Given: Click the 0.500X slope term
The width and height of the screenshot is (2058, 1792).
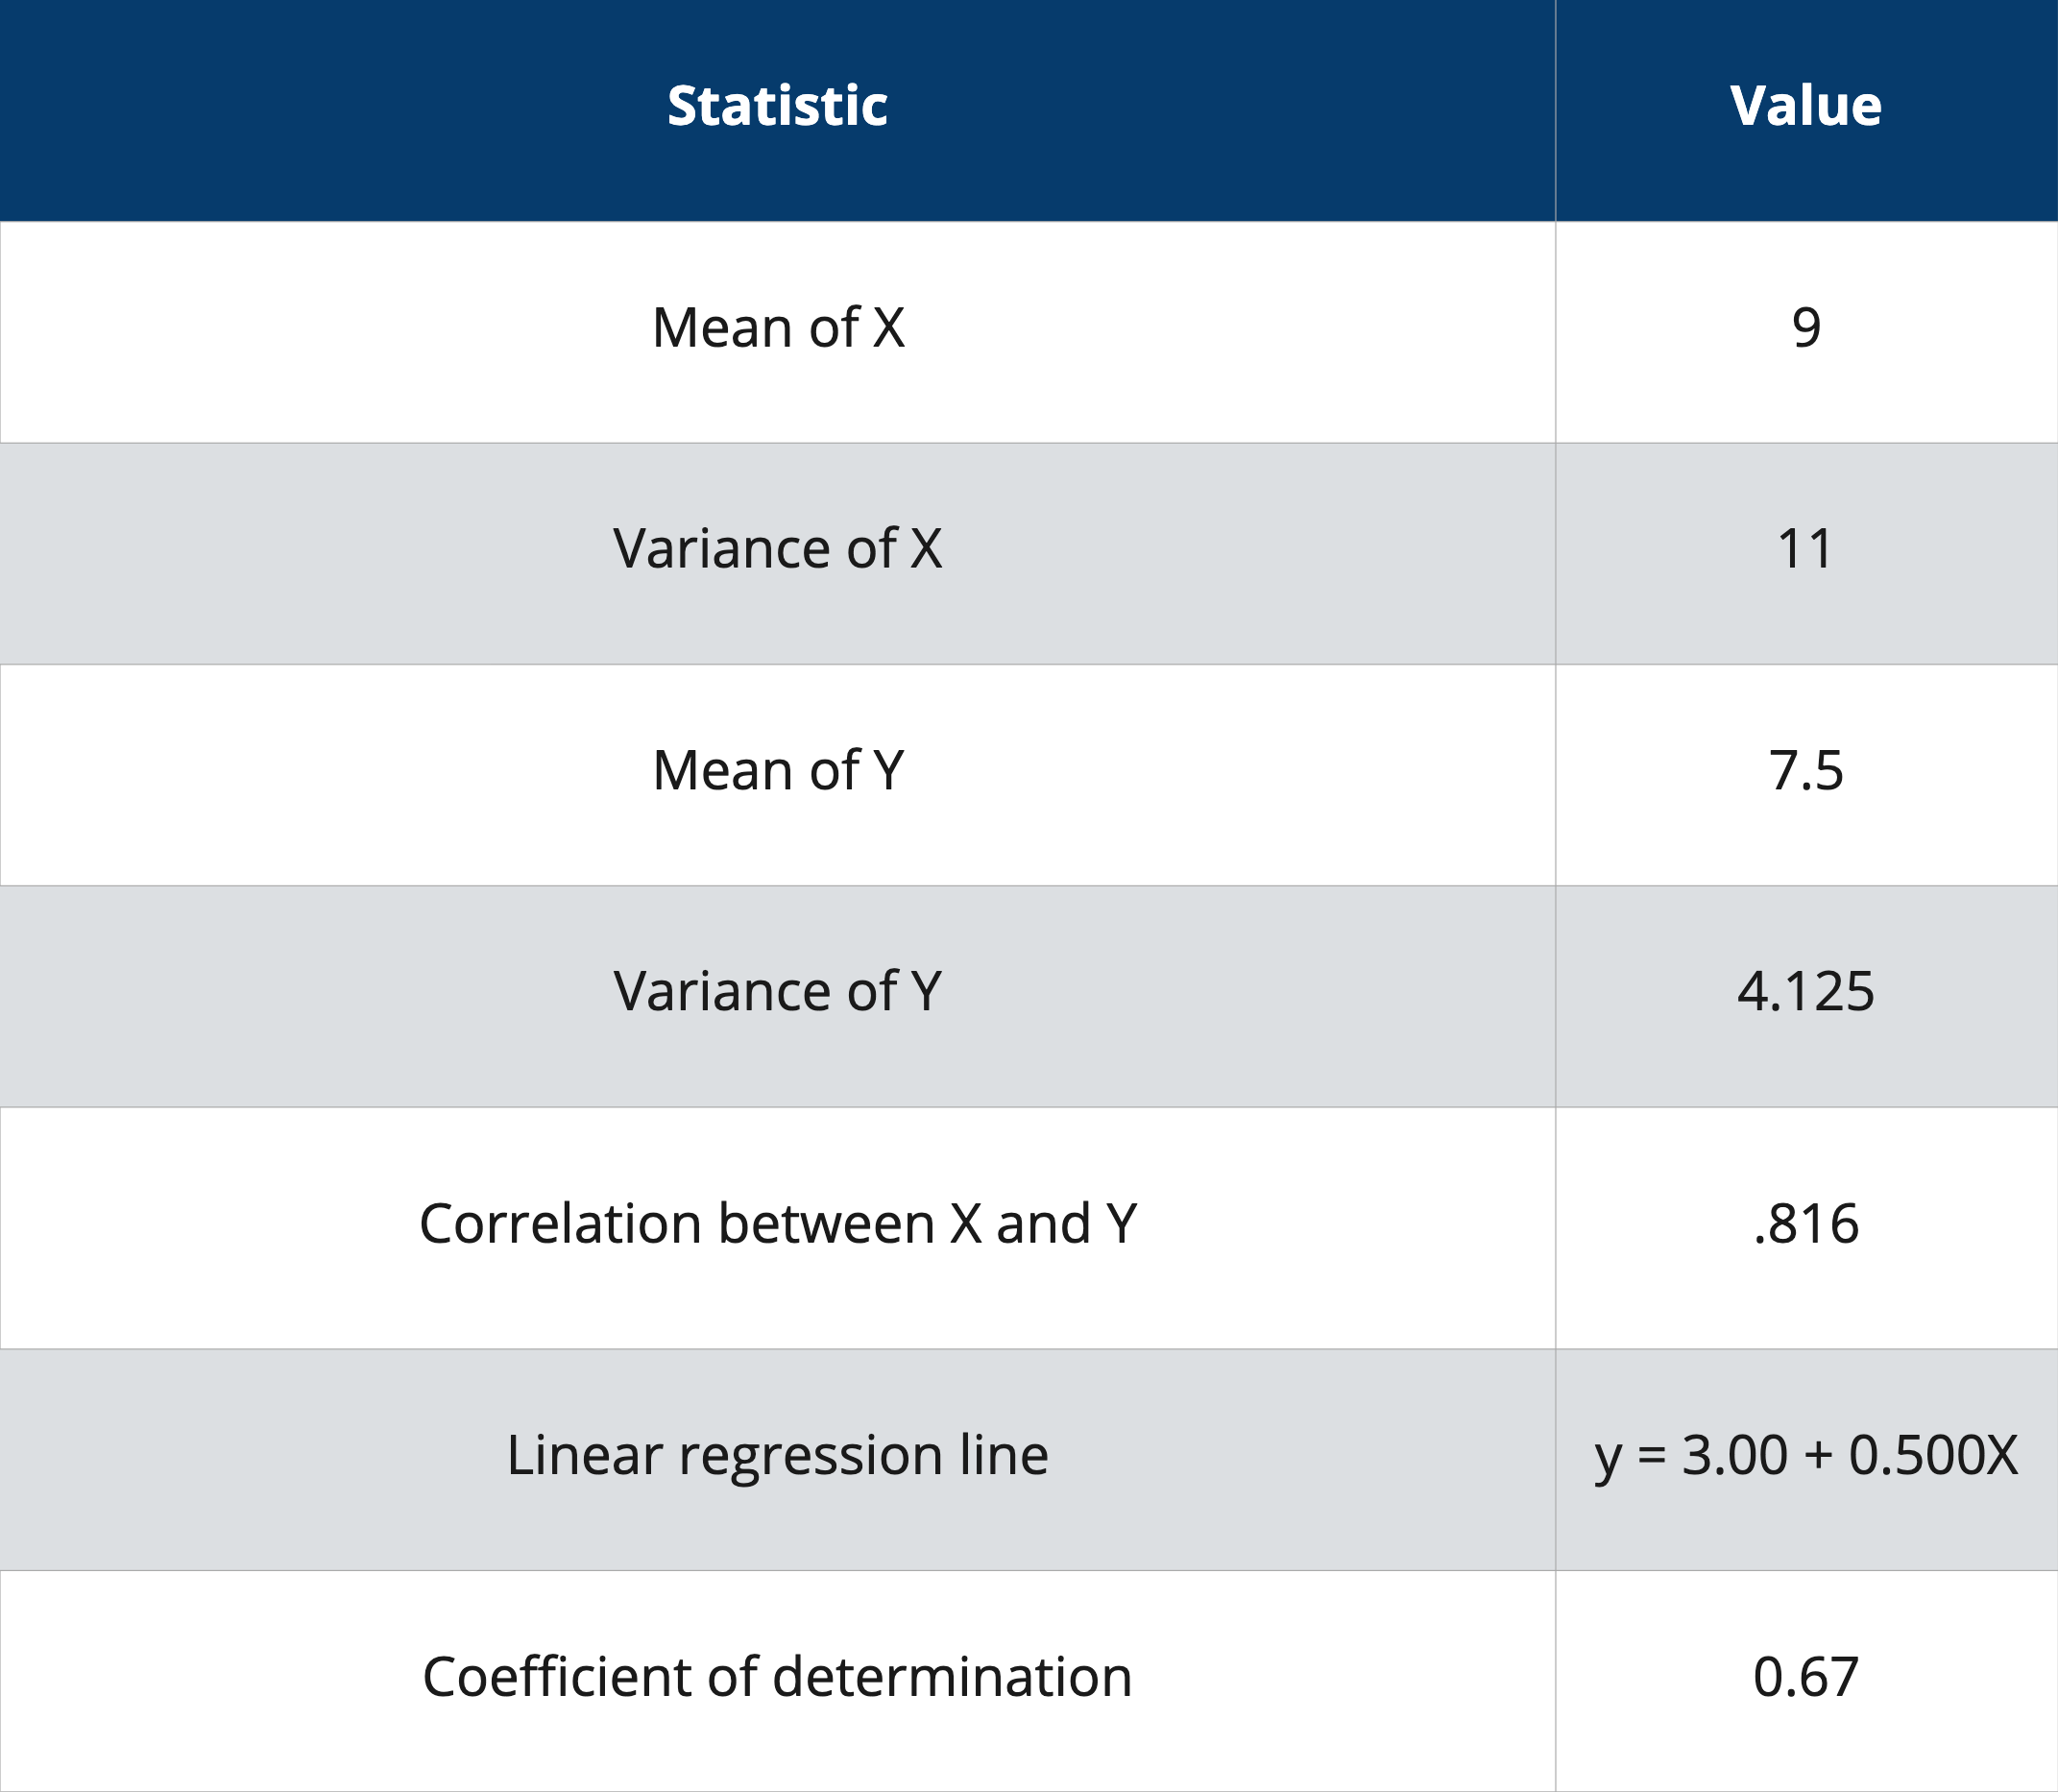Looking at the screenshot, I should 1932,1456.
